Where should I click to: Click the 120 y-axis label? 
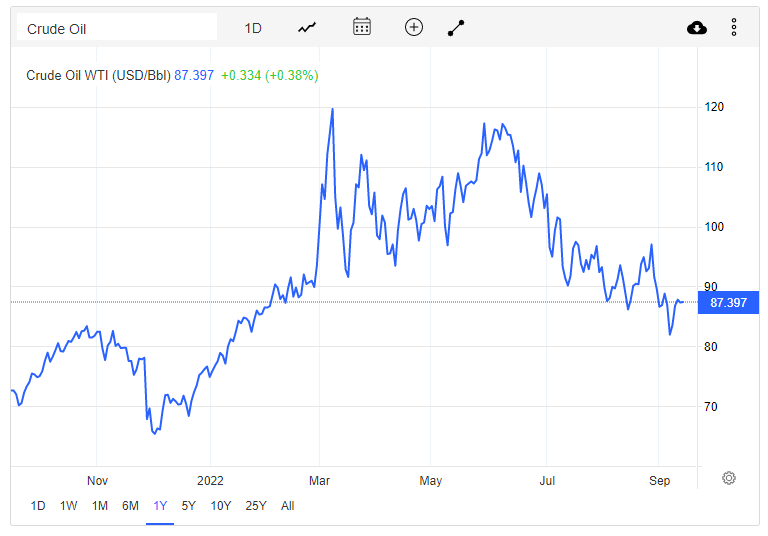tap(714, 107)
